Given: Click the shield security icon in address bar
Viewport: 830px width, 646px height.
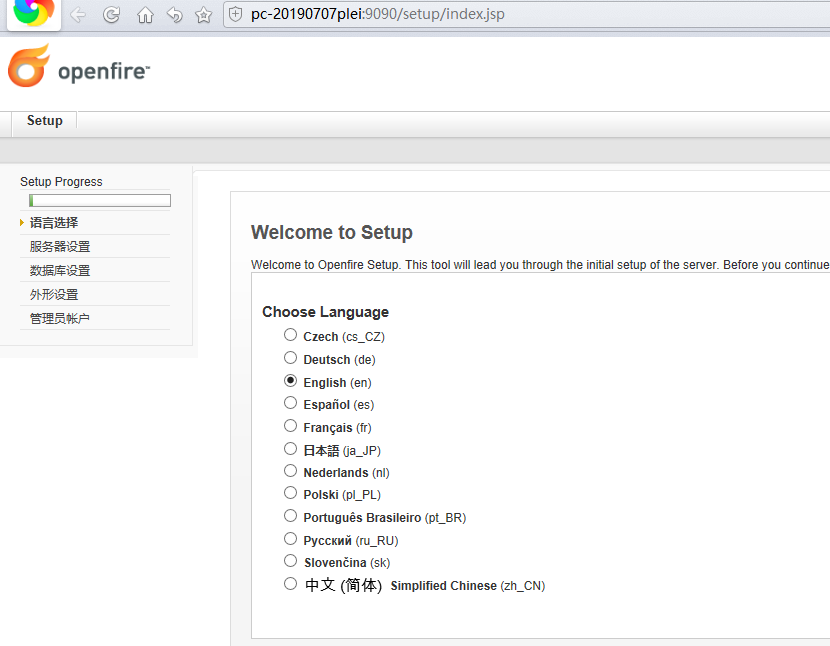Looking at the screenshot, I should (236, 14).
